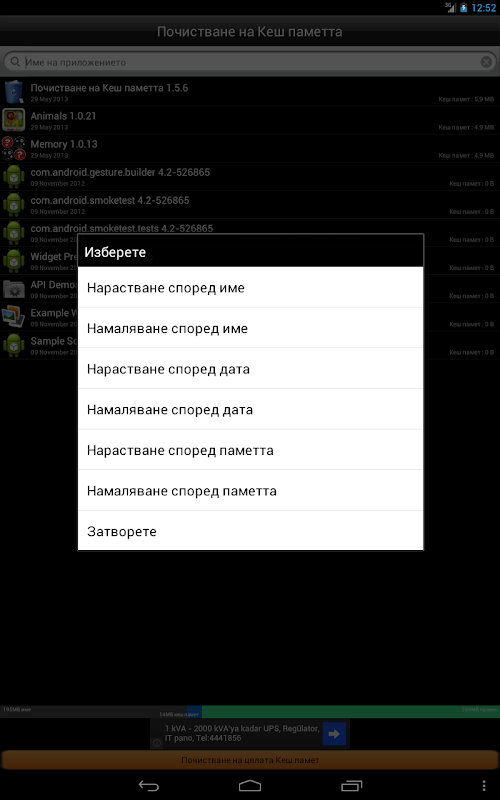
Task: Select "Намаляване според дата" sorting
Action: pyautogui.click(x=251, y=410)
